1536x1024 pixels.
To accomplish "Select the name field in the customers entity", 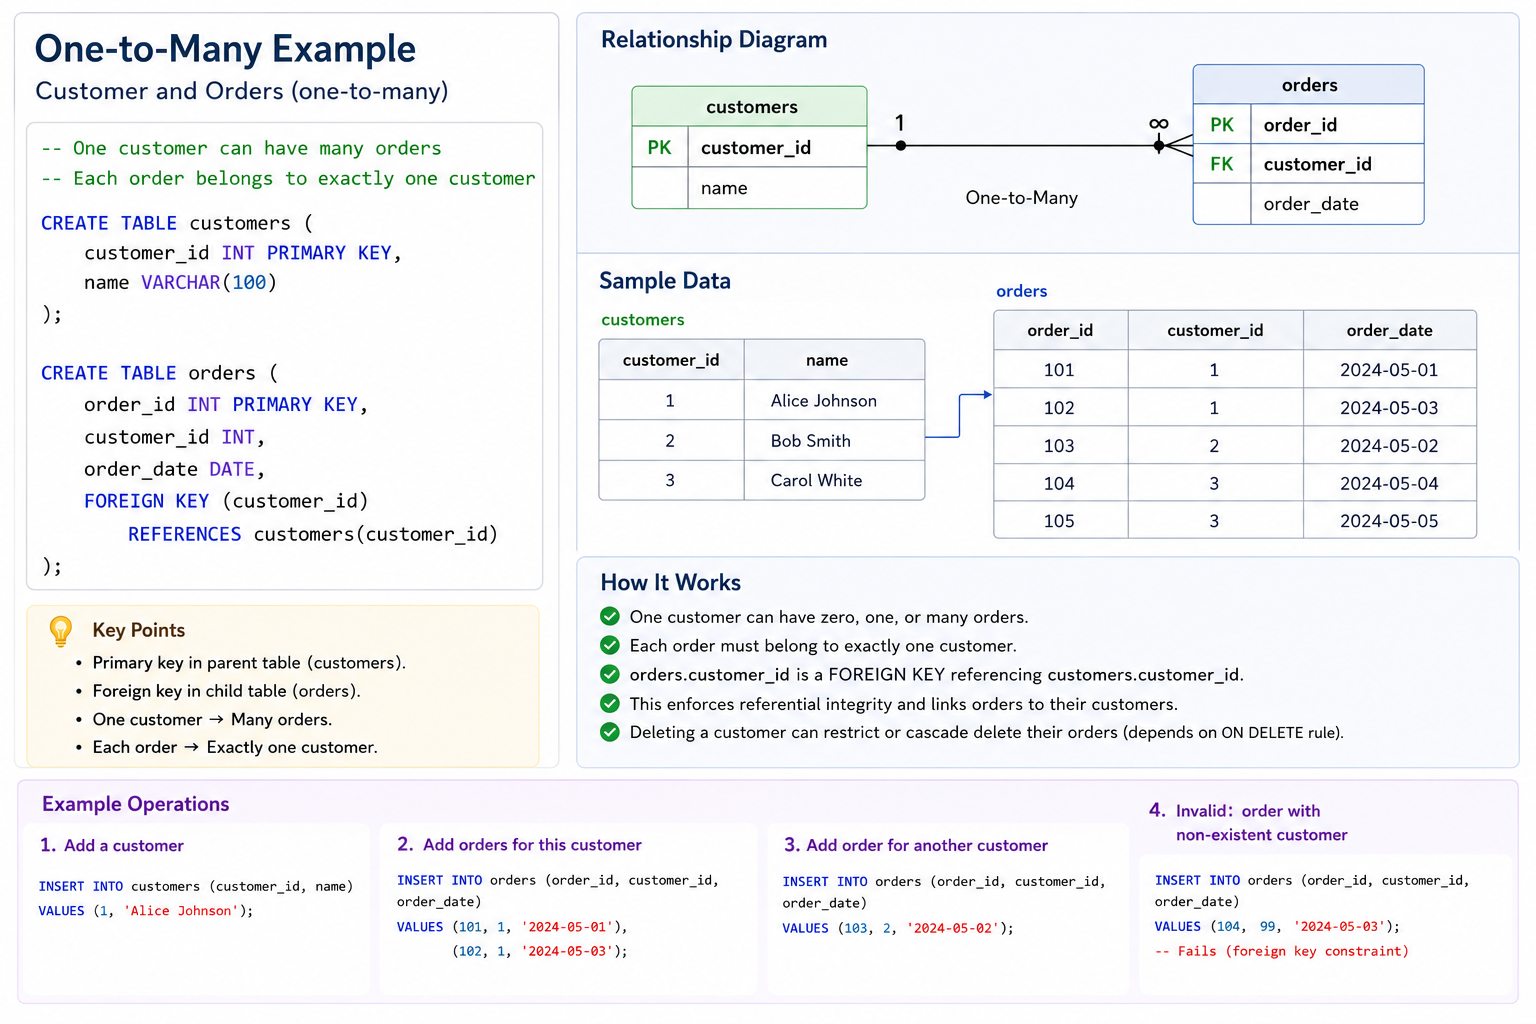I will tap(724, 188).
